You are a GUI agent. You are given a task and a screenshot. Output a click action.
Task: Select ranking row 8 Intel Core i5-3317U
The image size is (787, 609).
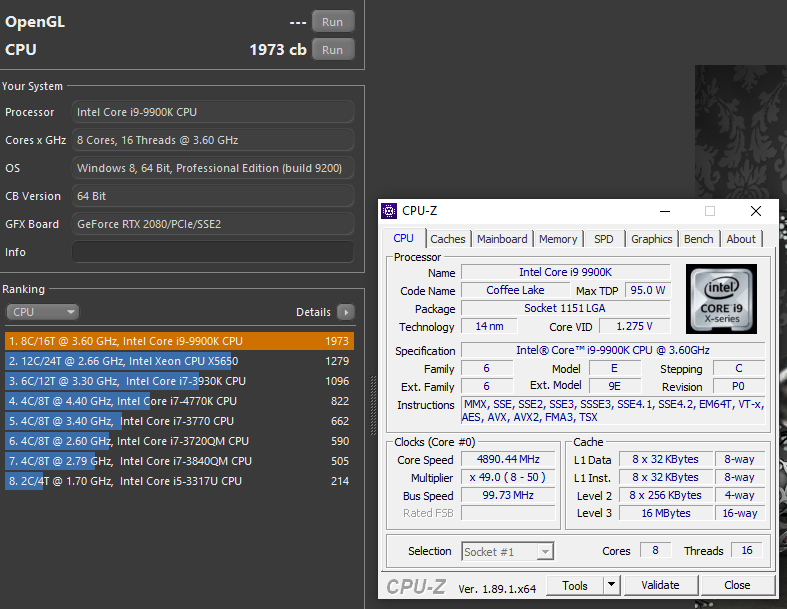pyautogui.click(x=179, y=481)
